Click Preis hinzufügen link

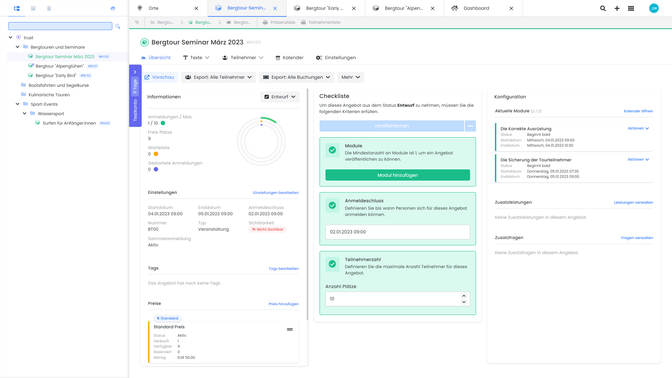(x=284, y=304)
